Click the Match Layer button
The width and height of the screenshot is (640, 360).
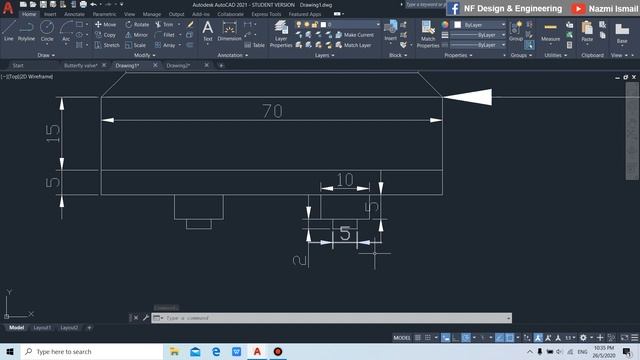[353, 45]
